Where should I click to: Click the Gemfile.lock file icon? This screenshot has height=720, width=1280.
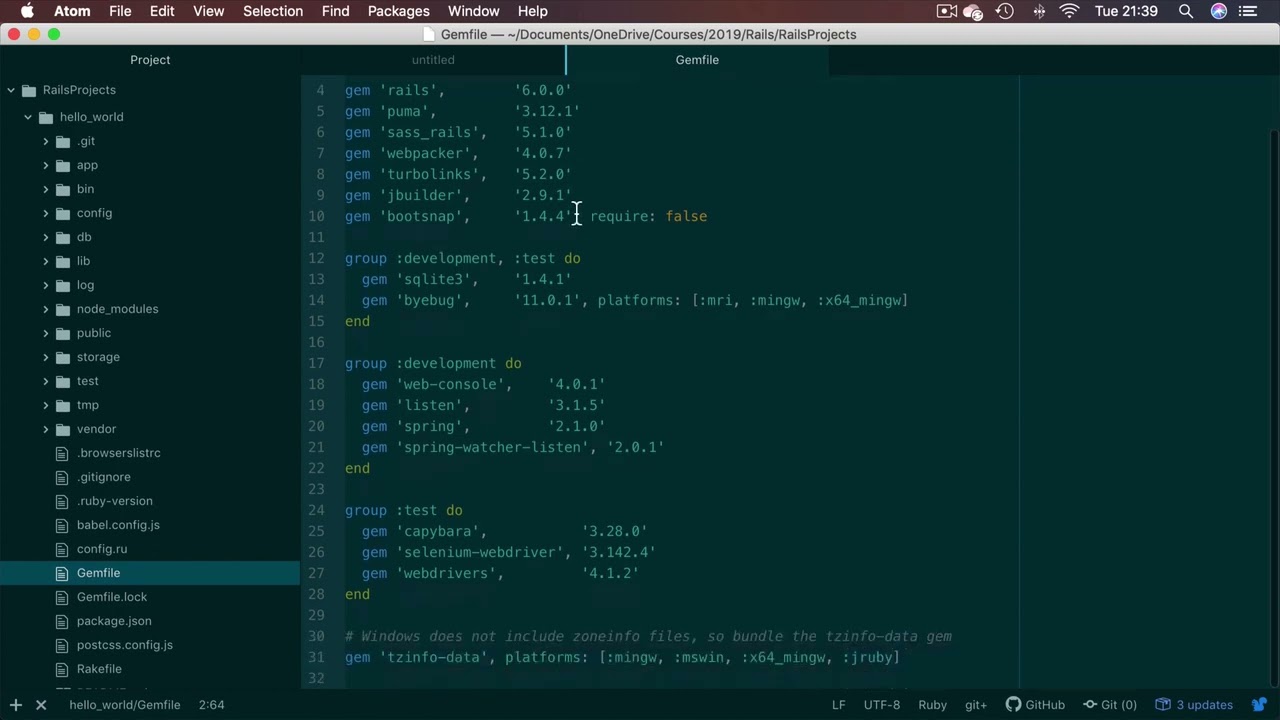coord(61,597)
